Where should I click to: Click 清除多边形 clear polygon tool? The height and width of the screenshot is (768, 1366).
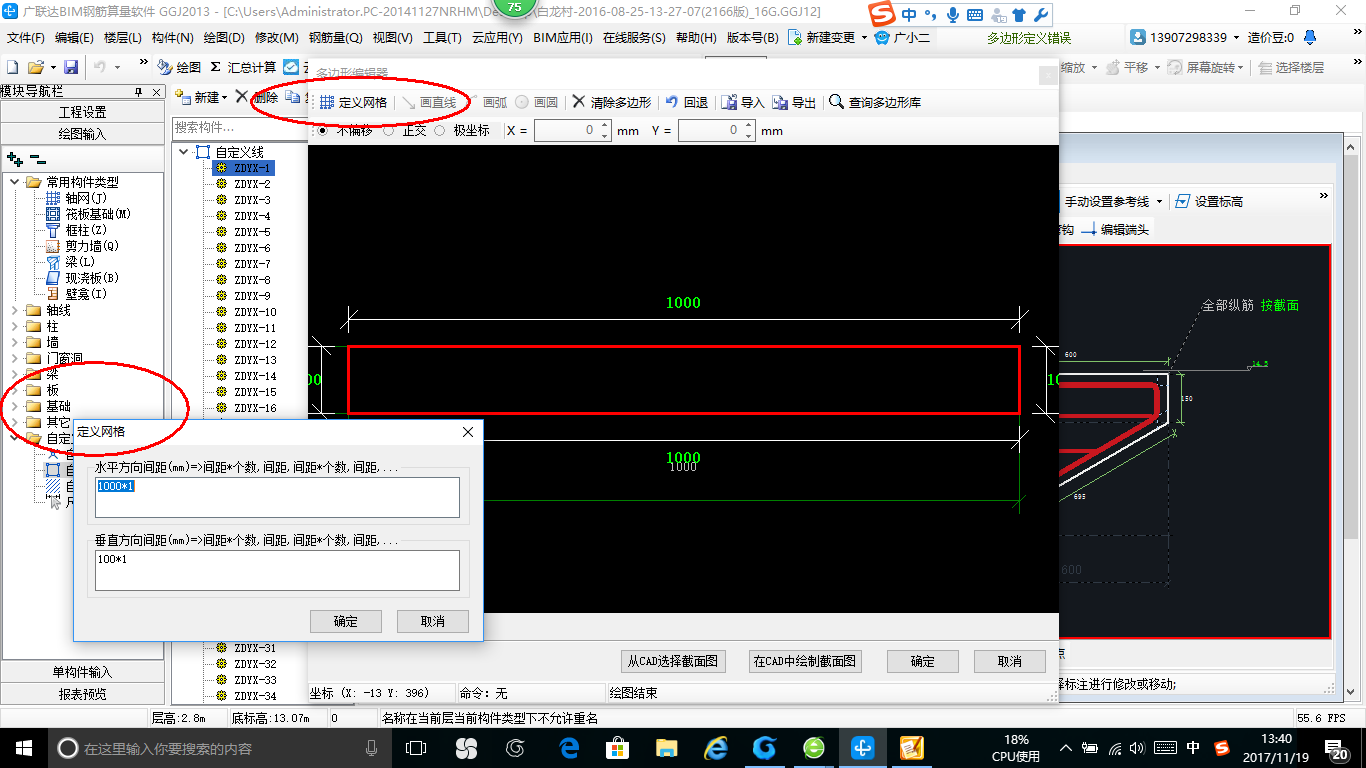pos(612,102)
